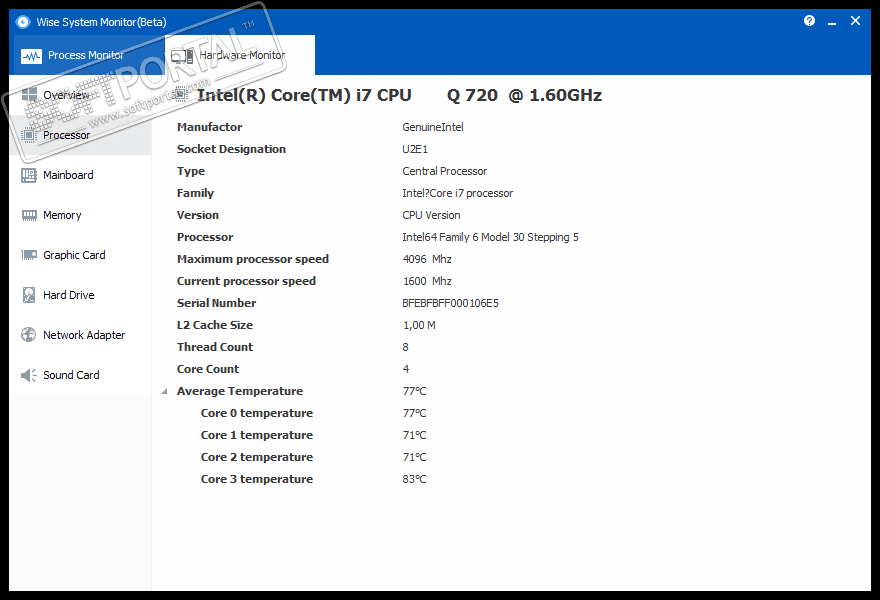This screenshot has width=880, height=600.
Task: Click the U2E1 socket value
Action: click(415, 149)
